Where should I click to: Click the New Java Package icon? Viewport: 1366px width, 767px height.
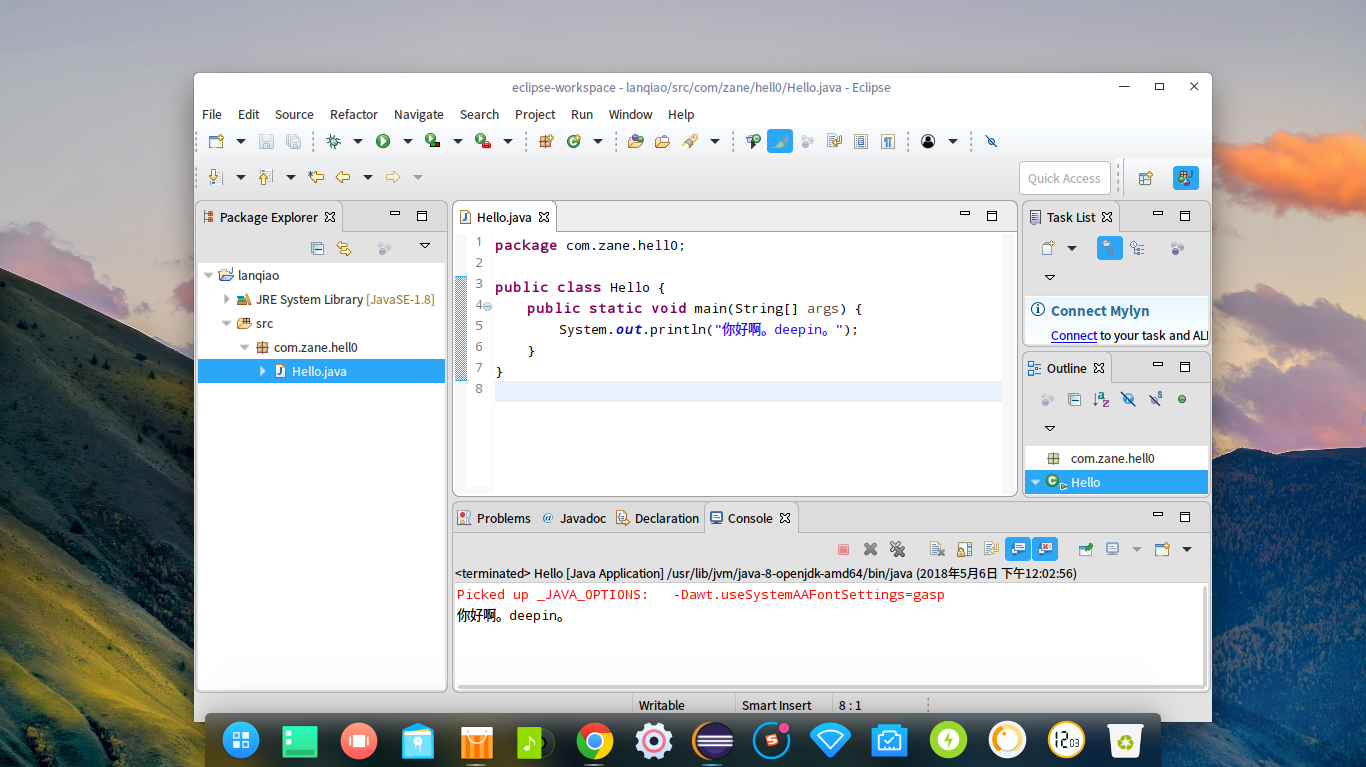coord(546,142)
